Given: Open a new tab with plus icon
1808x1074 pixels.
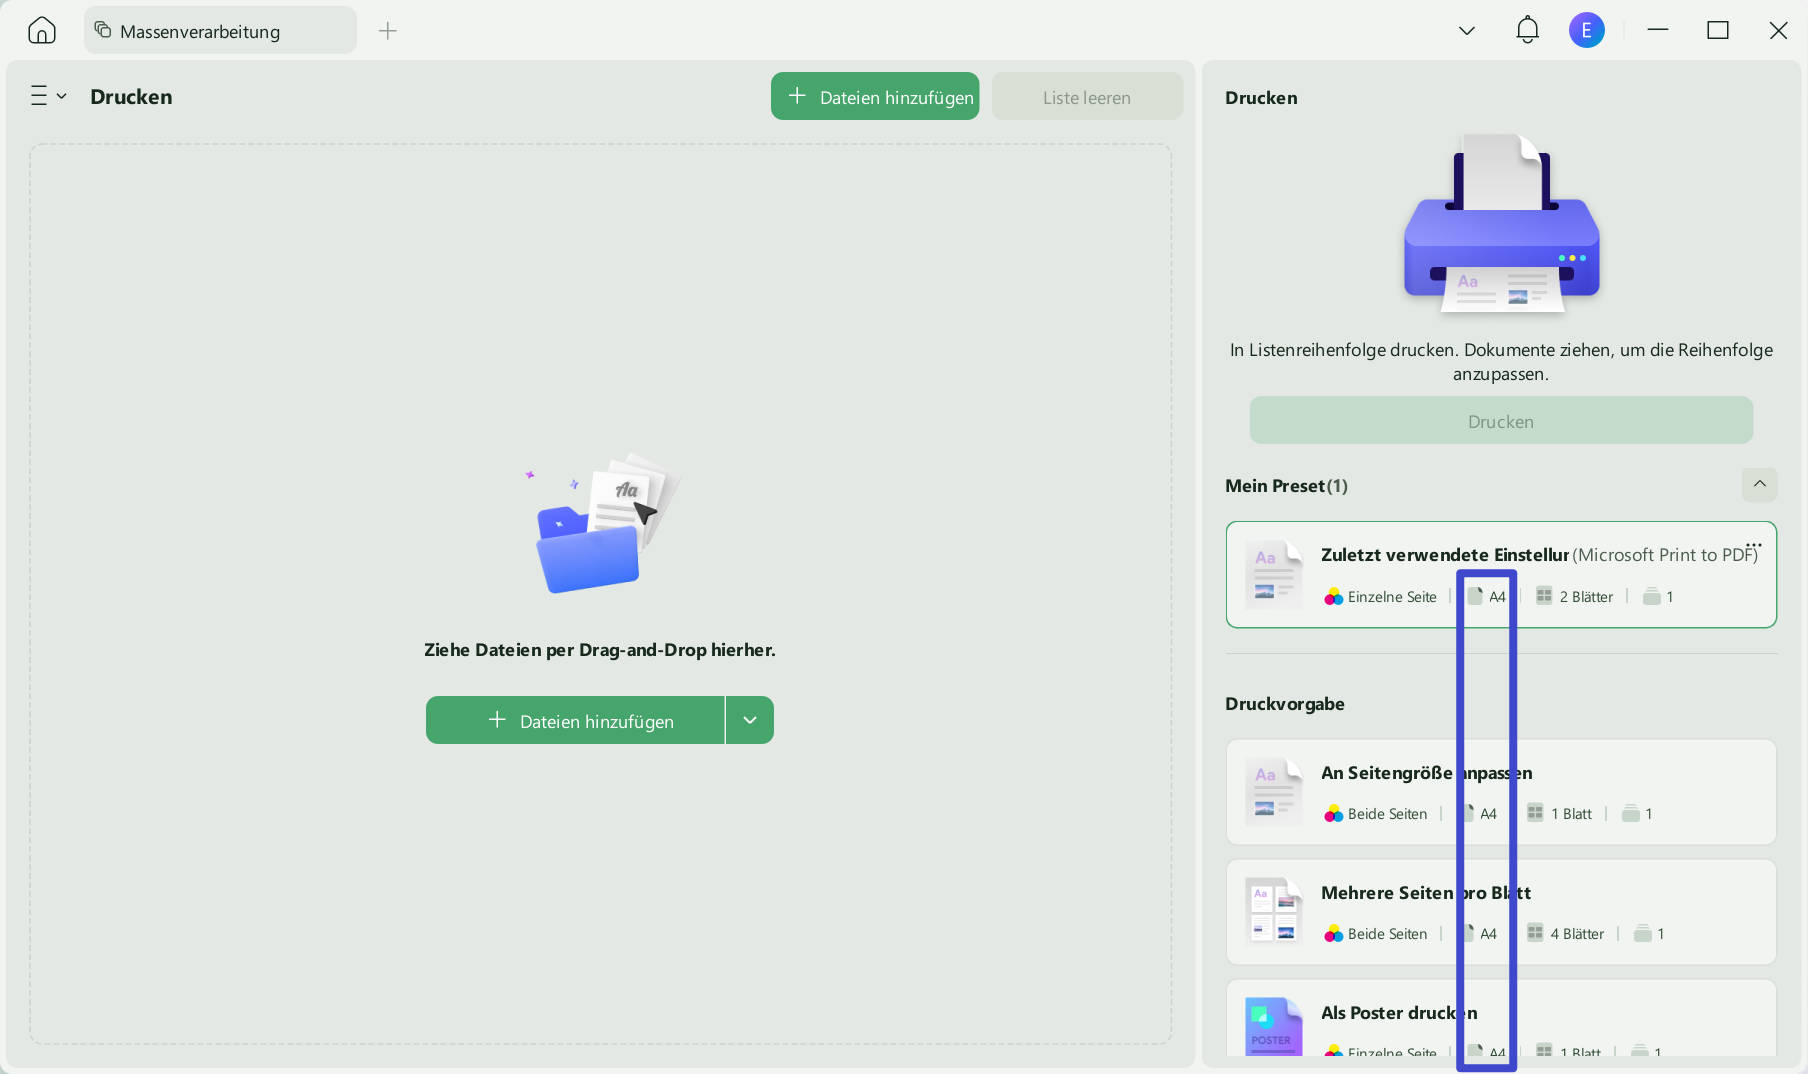Looking at the screenshot, I should pyautogui.click(x=388, y=31).
